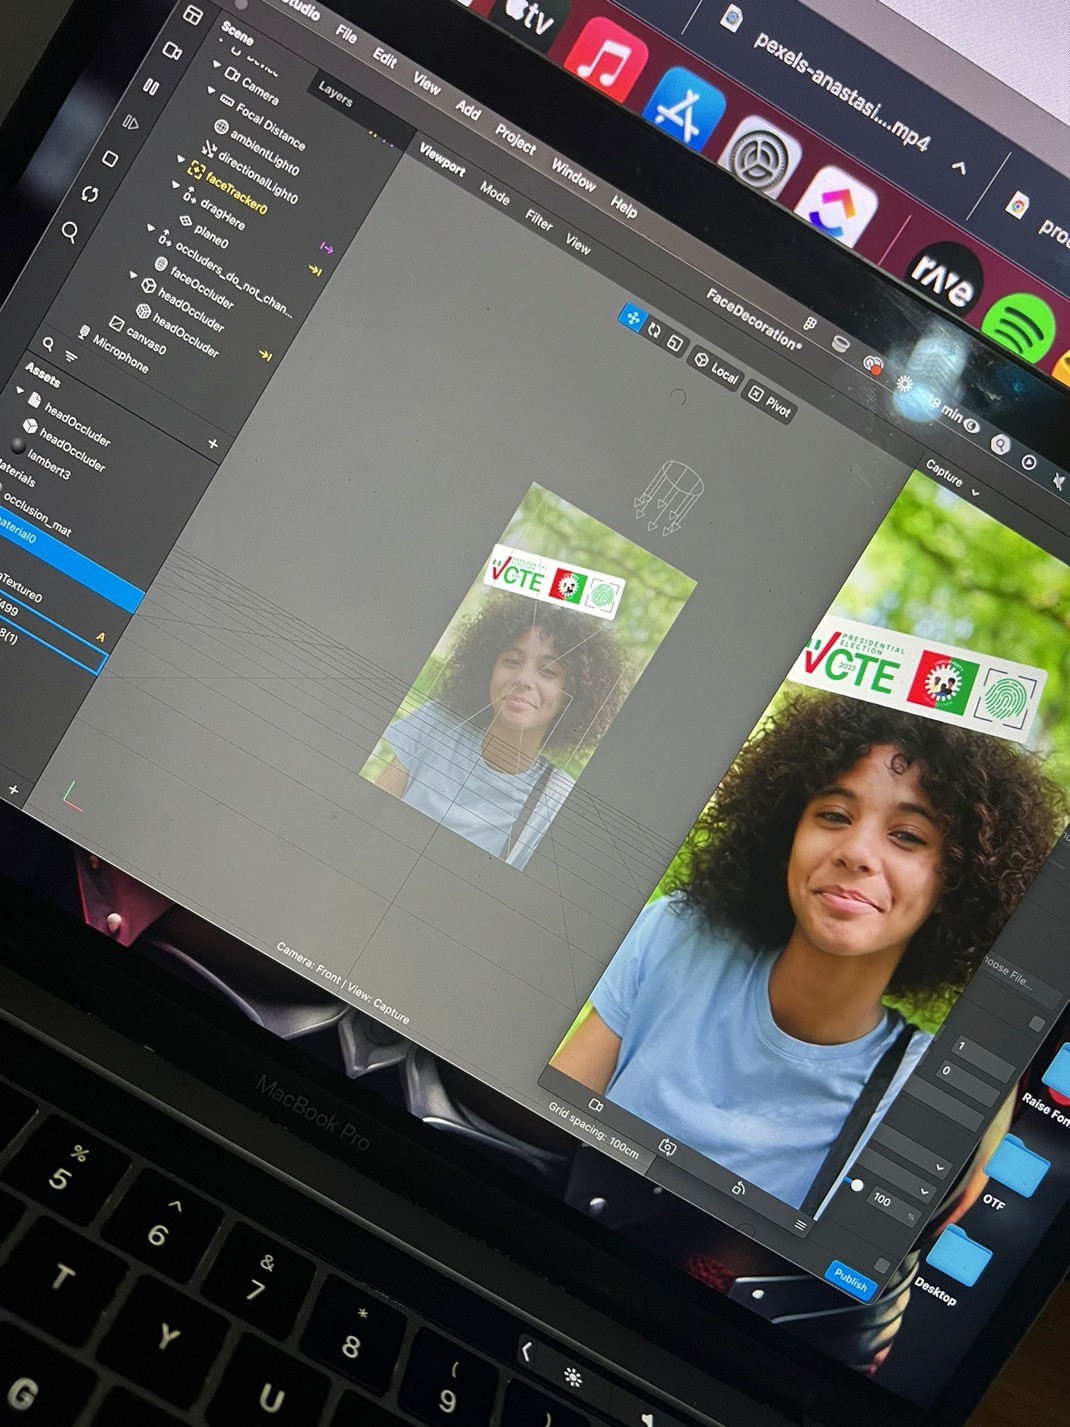Click the magnifier icon in left toolbar
The image size is (1070, 1427).
70,232
